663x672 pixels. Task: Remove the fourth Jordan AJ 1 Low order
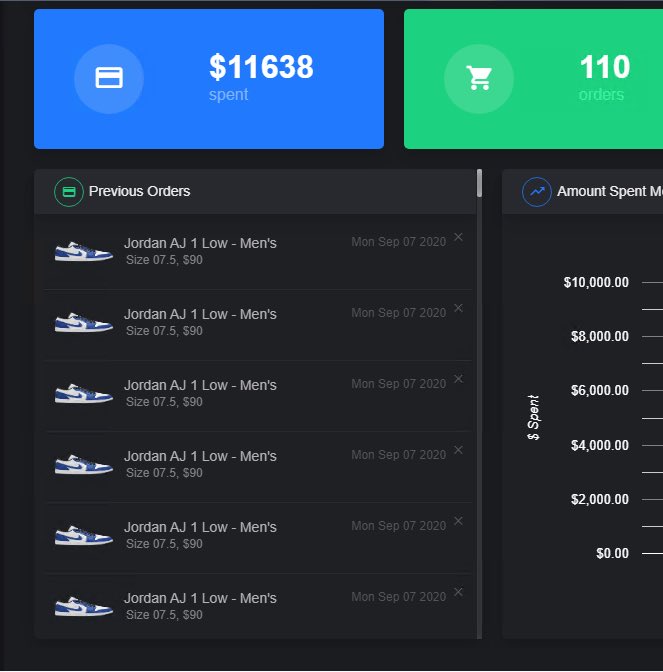click(x=458, y=450)
